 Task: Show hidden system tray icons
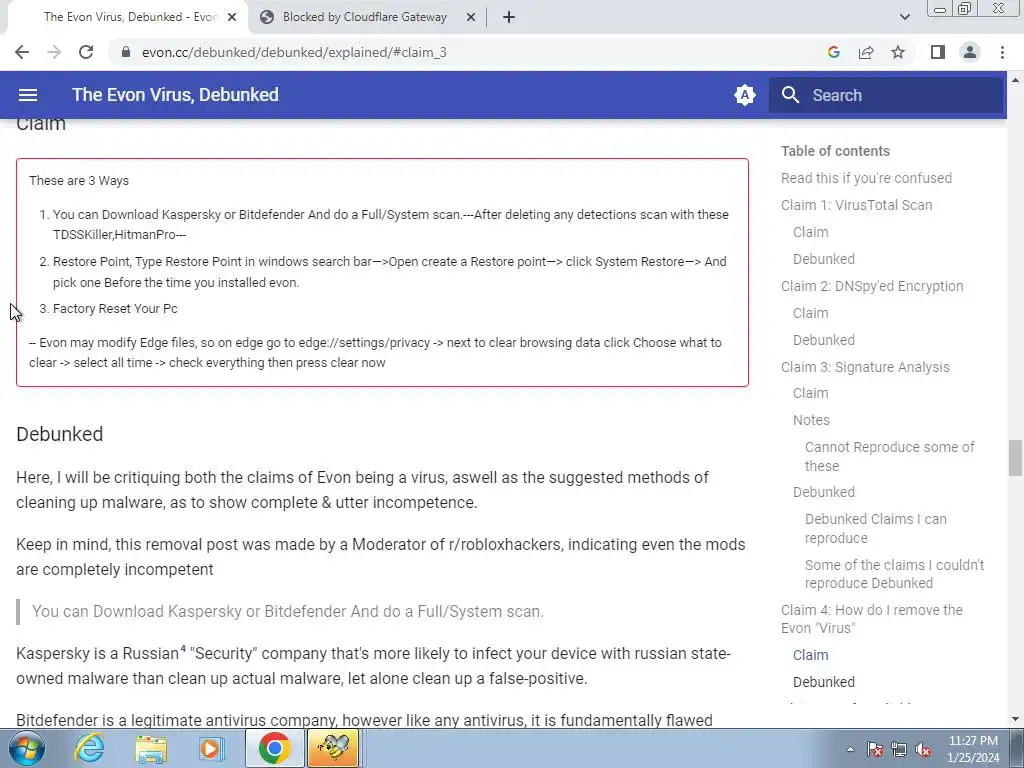[x=850, y=749]
